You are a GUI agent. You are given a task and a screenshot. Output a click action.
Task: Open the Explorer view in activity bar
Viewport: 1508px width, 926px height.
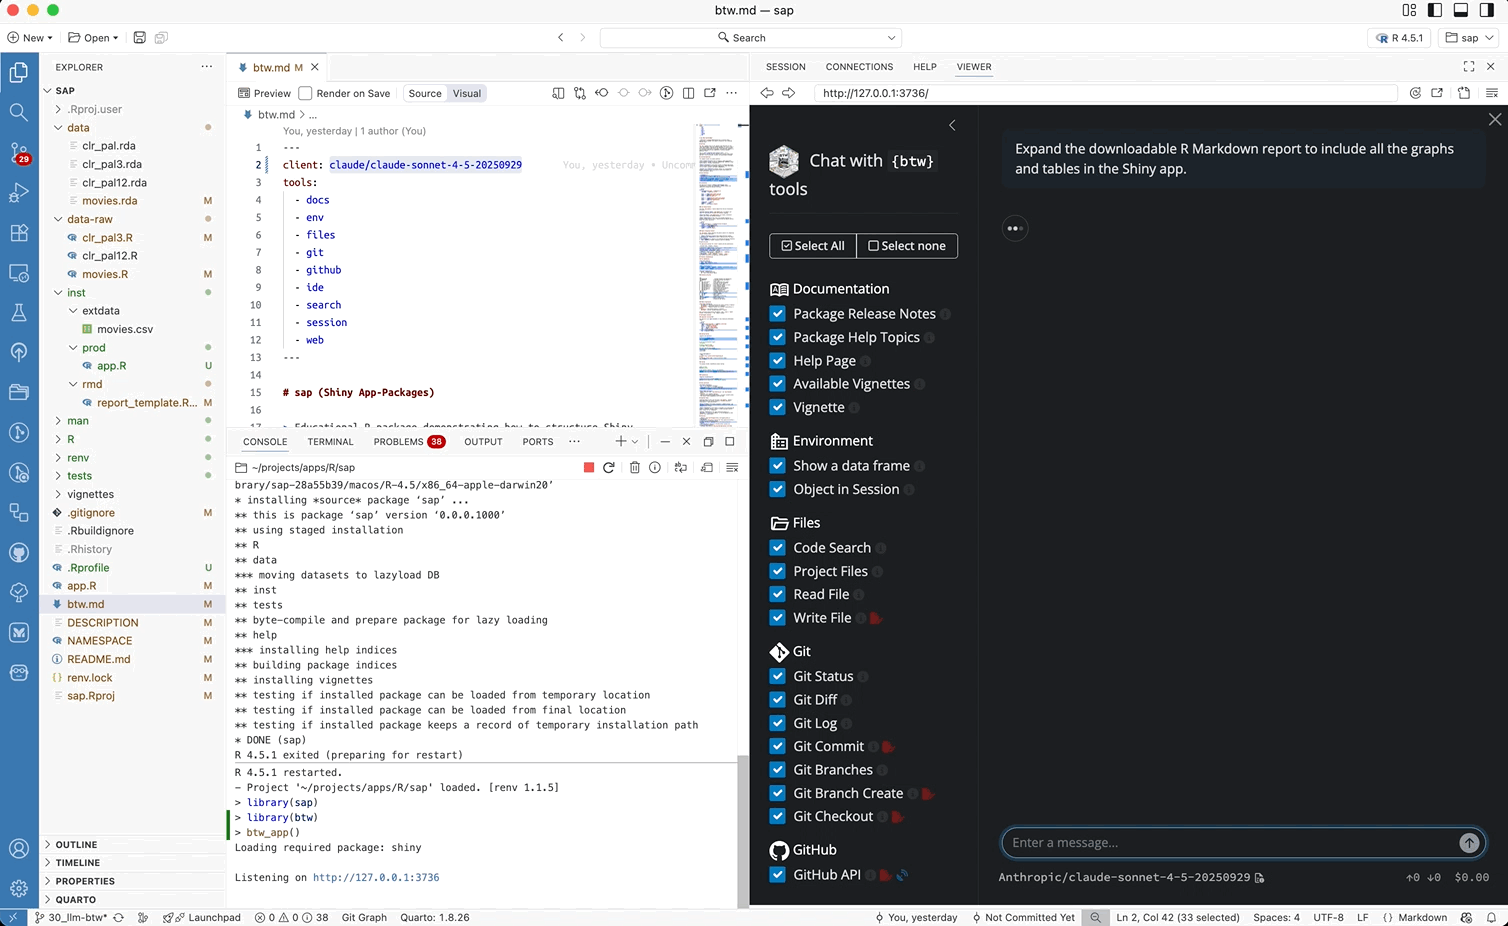pyautogui.click(x=19, y=72)
